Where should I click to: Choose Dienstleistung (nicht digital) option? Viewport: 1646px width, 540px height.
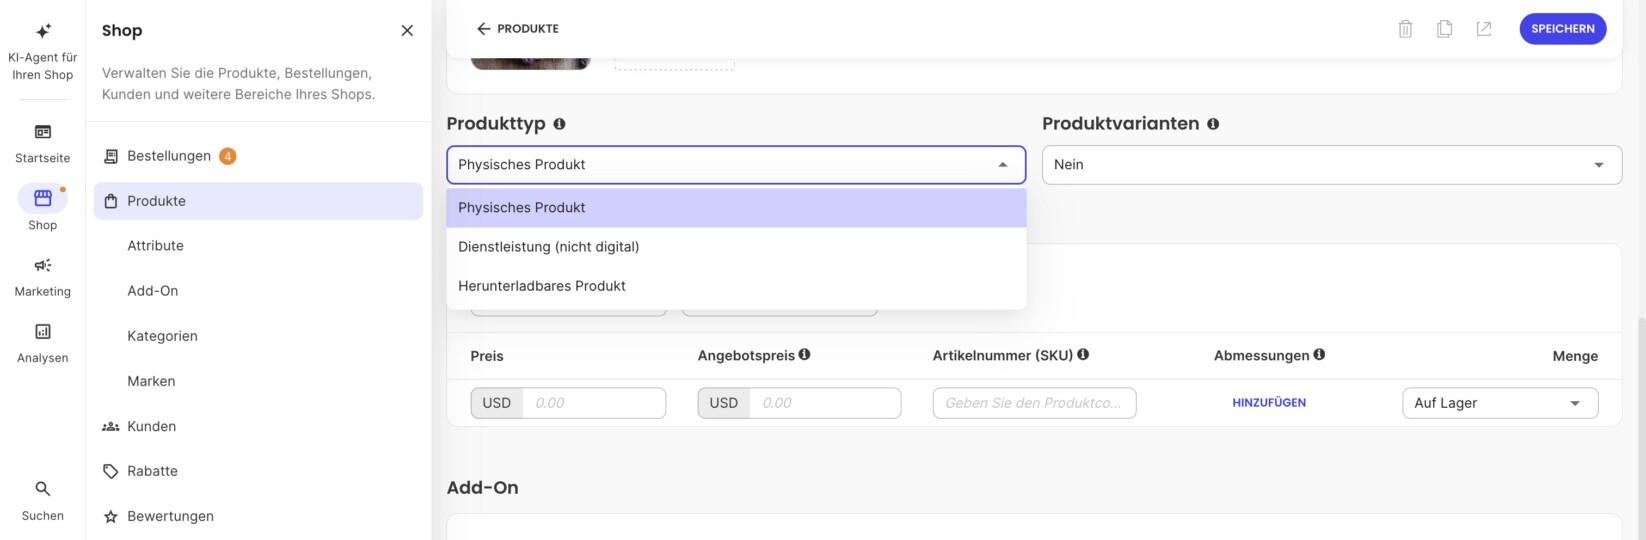coord(736,247)
